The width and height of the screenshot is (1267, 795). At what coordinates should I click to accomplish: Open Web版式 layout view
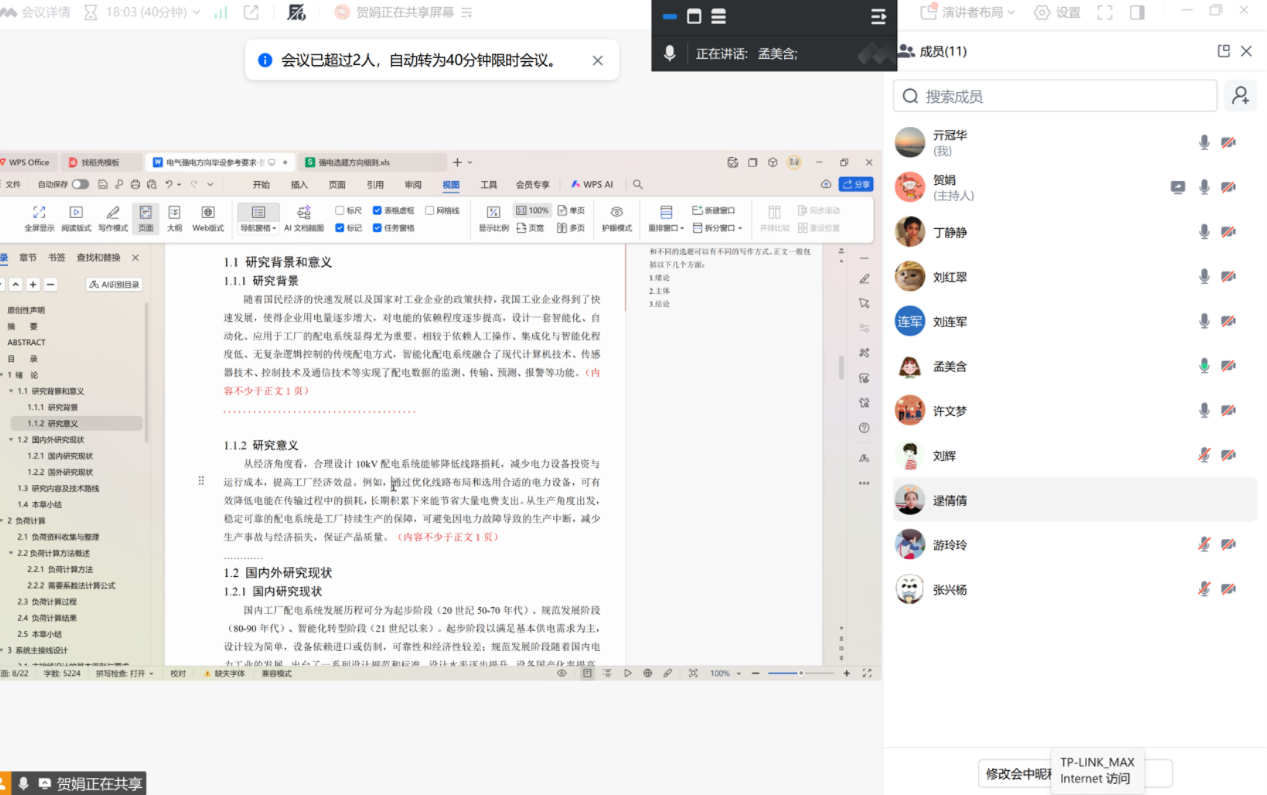[208, 213]
